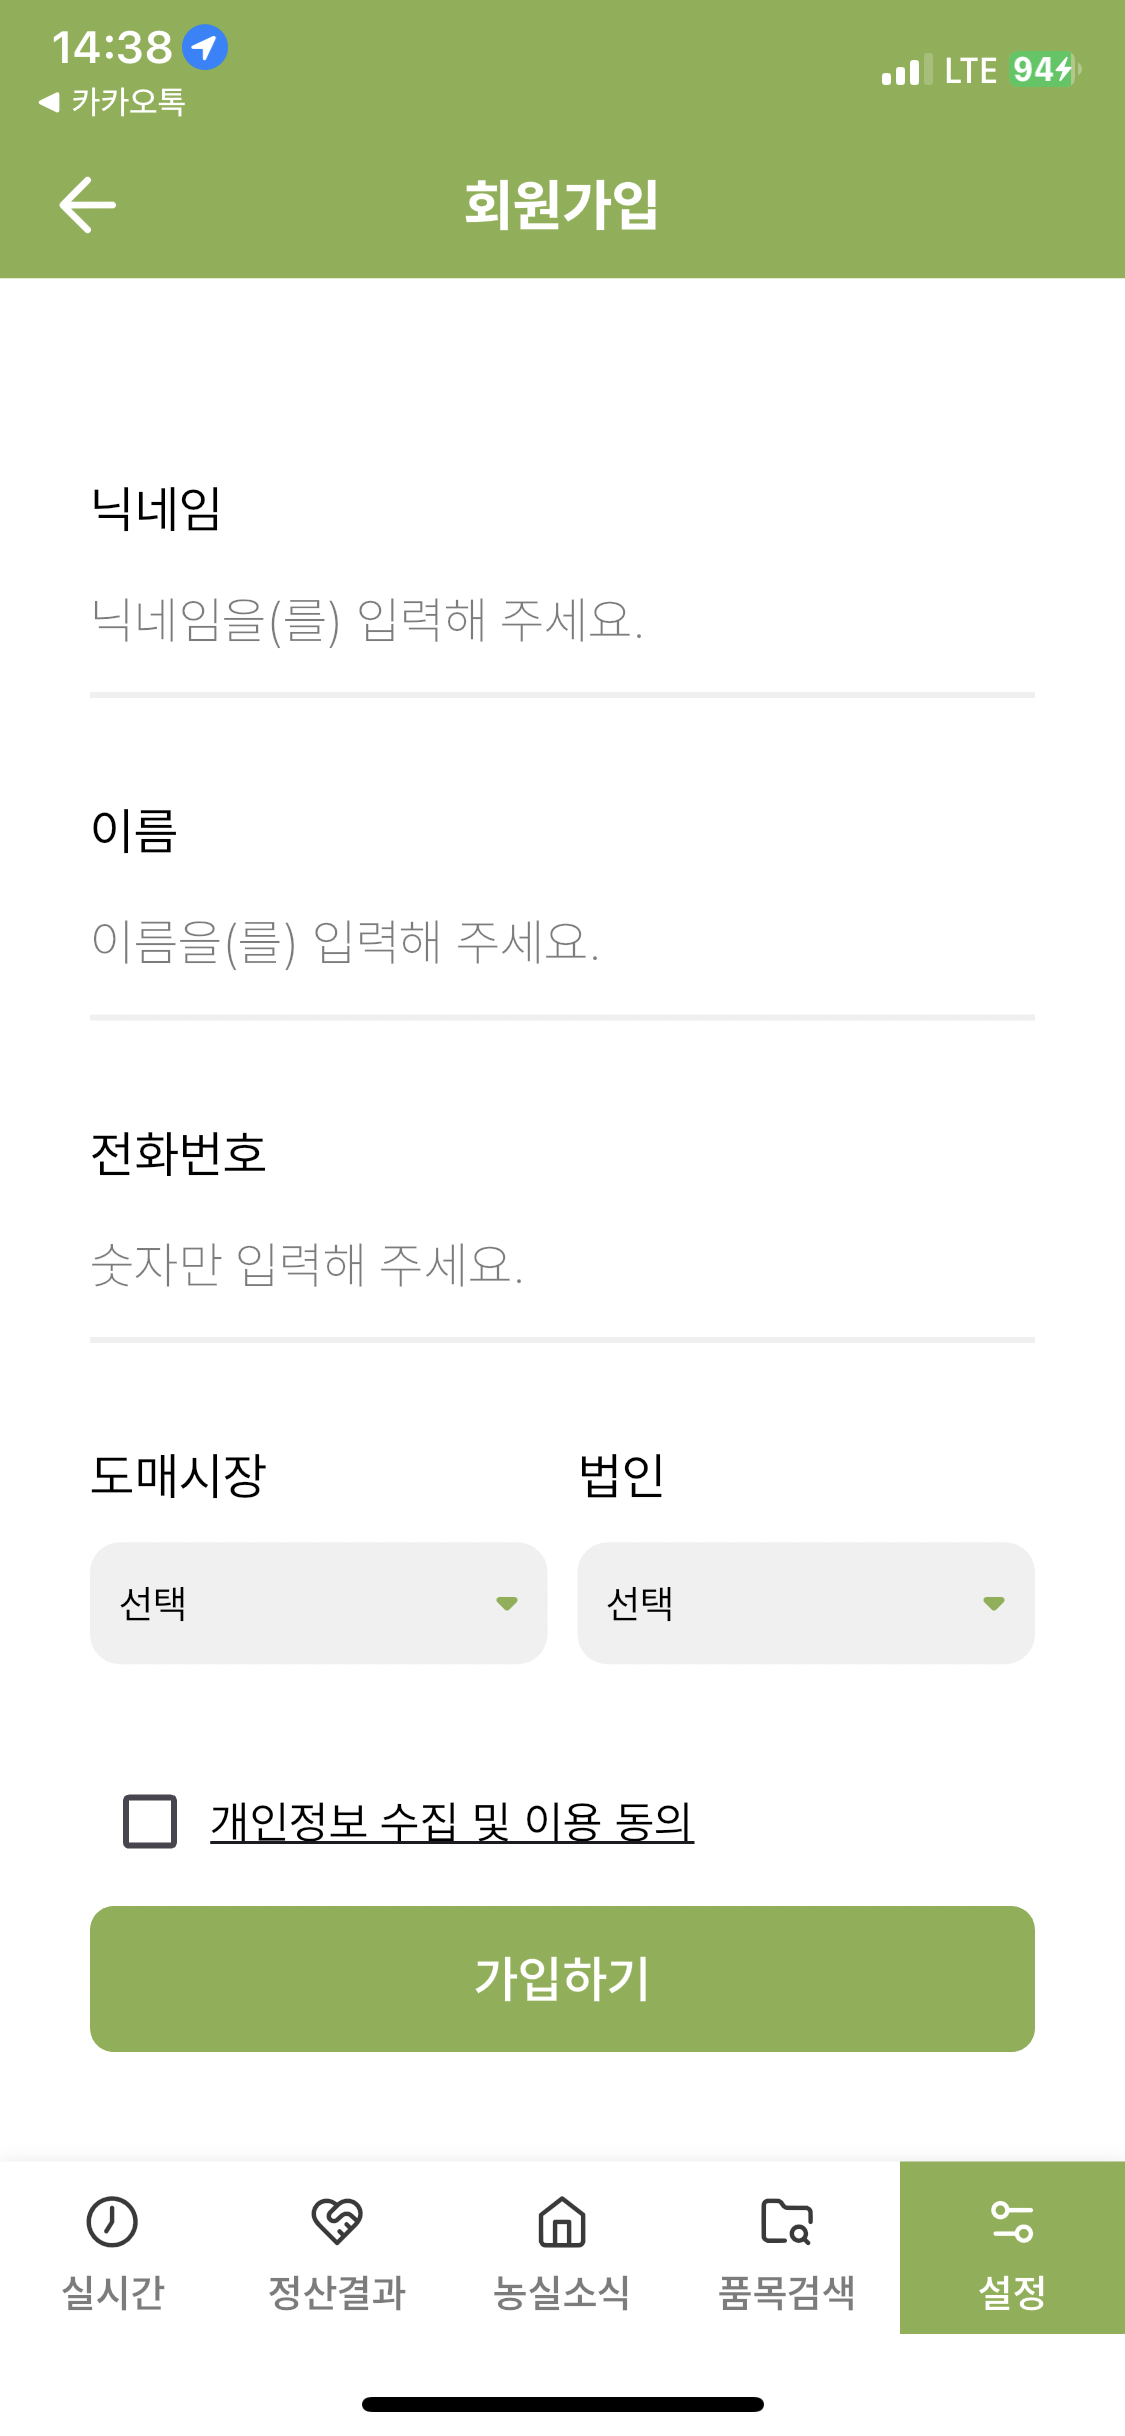Tap the battery indicator in status bar
The height and width of the screenshot is (2436, 1125).
[x=1045, y=70]
